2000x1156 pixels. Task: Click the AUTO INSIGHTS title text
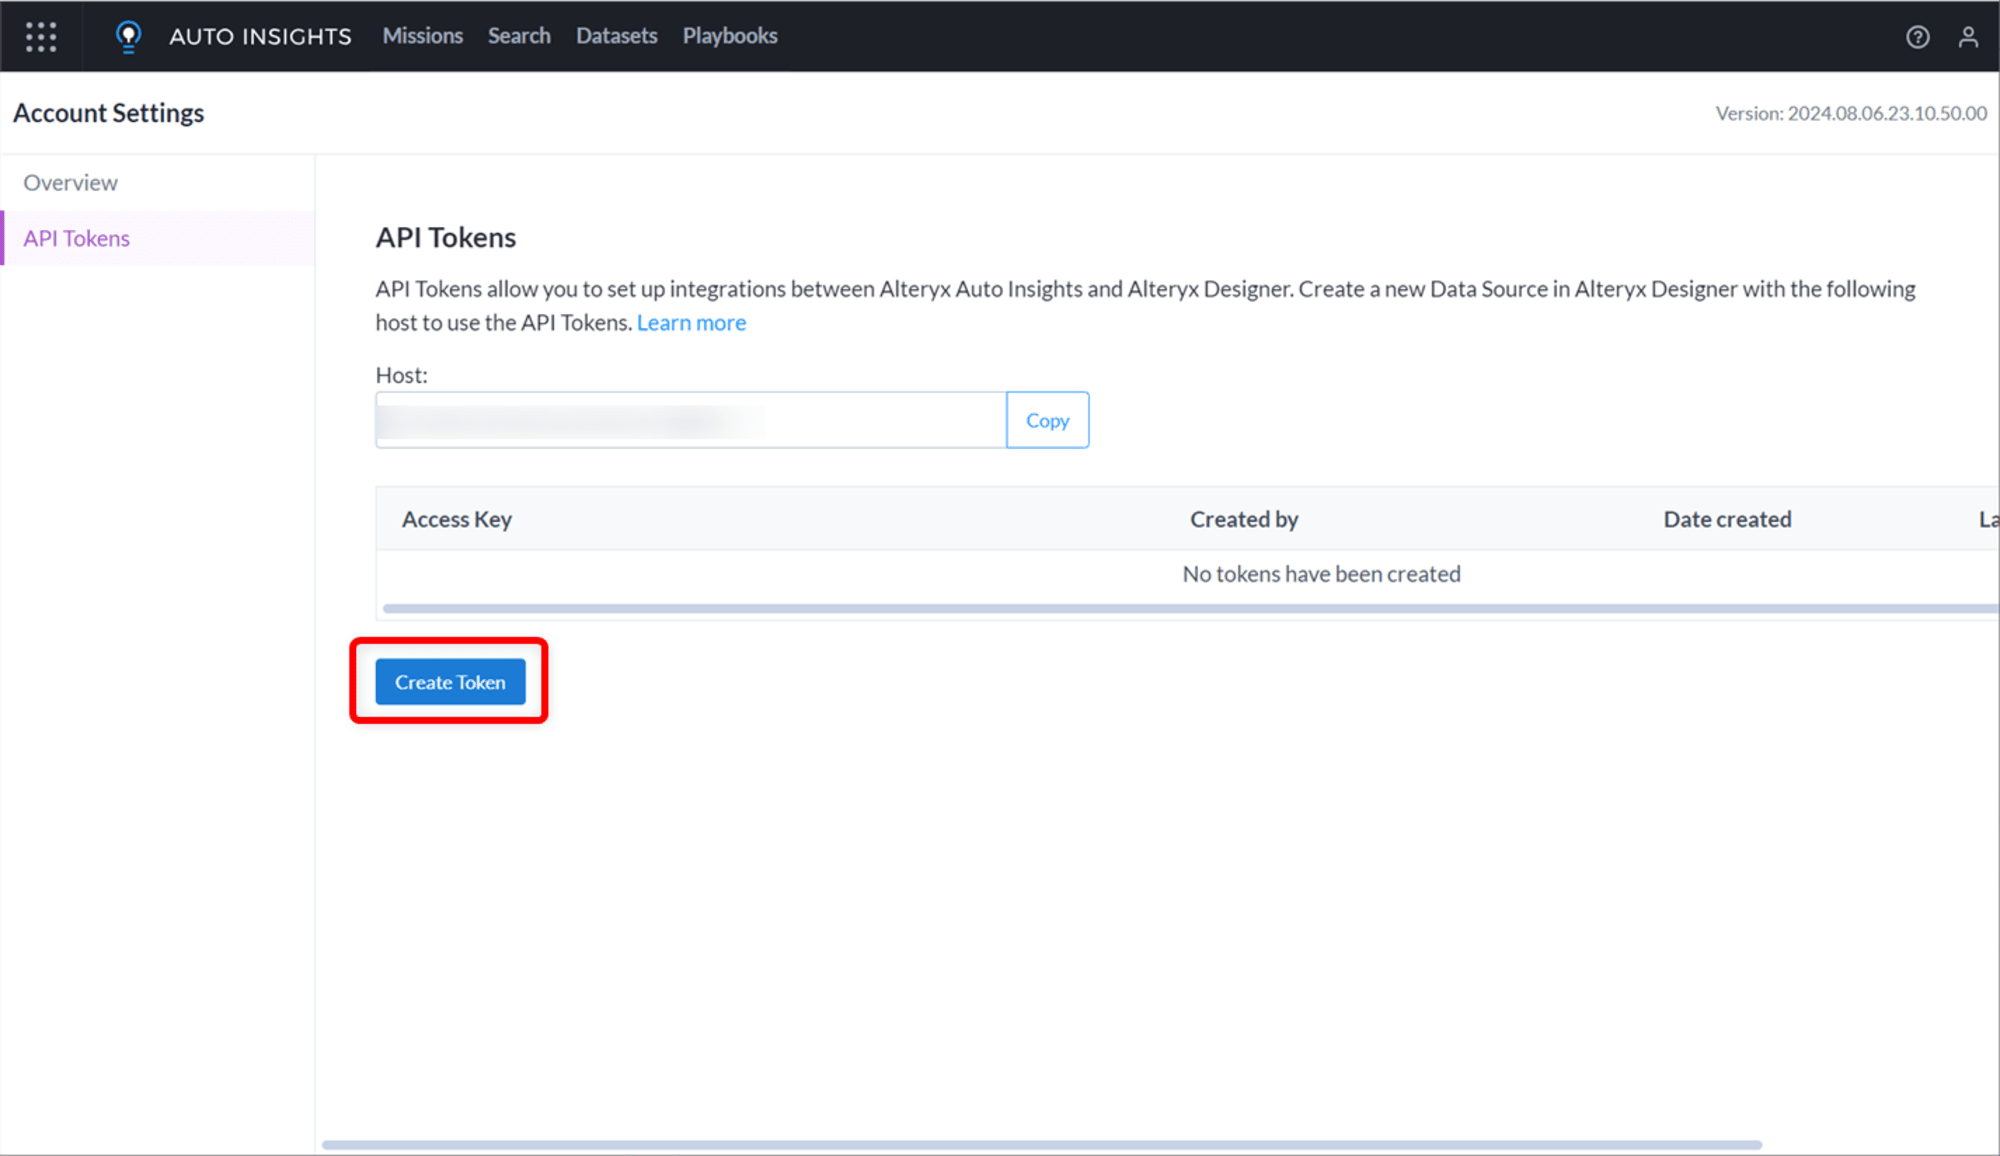click(260, 37)
